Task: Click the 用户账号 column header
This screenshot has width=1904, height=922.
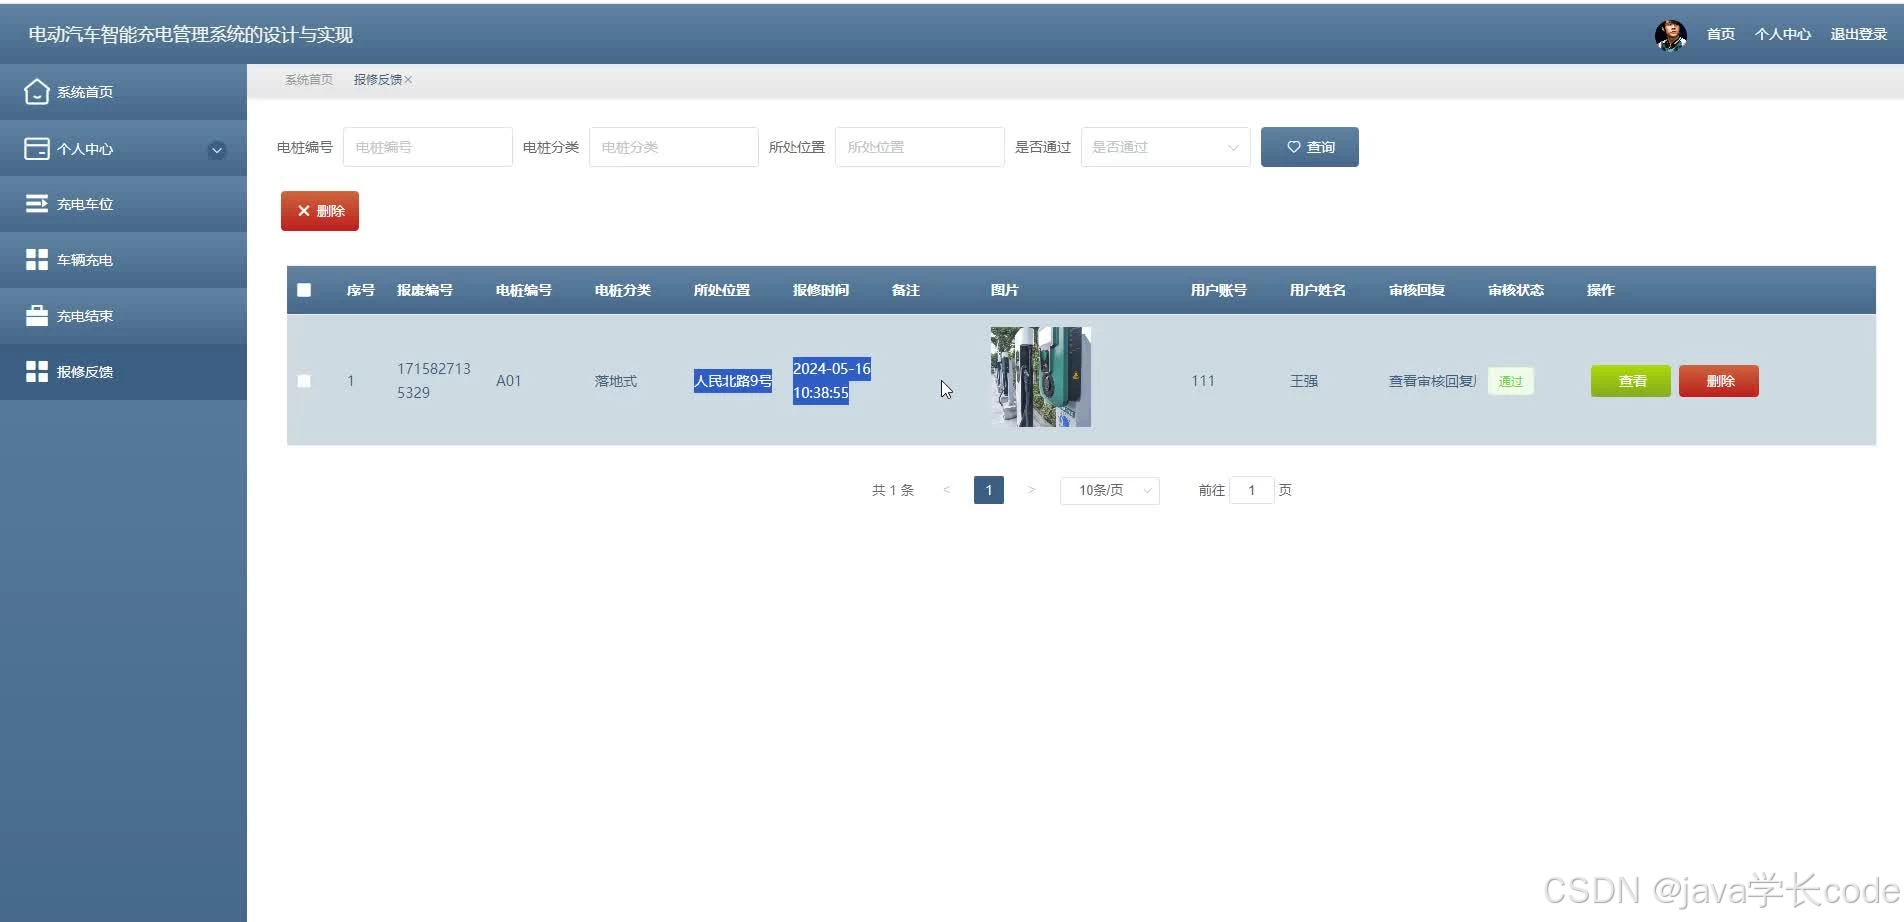Action: (1219, 290)
